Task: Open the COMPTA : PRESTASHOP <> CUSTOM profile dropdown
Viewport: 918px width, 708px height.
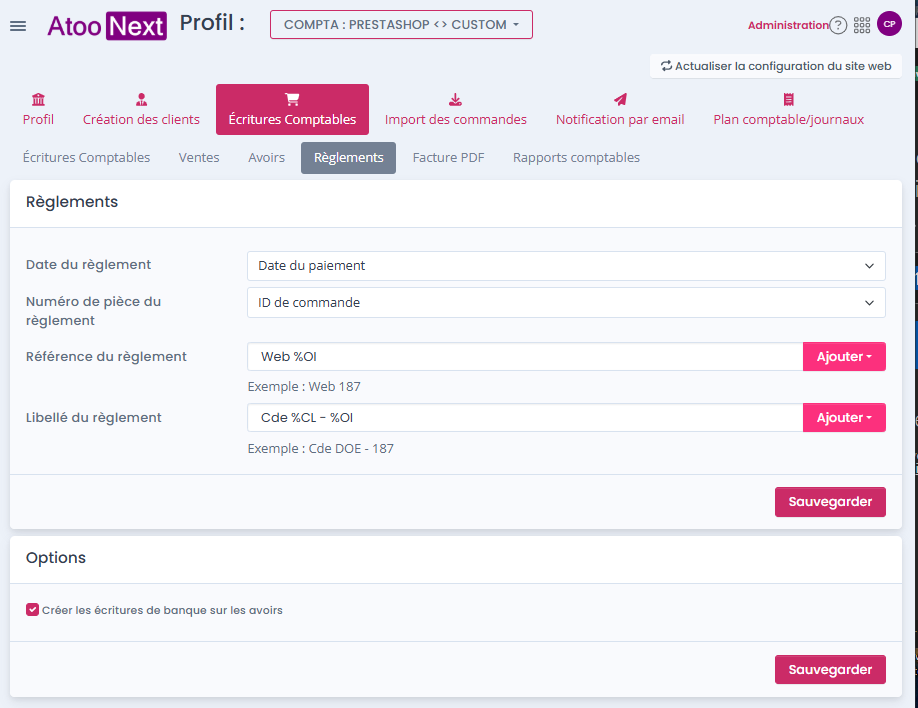Action: 401,25
